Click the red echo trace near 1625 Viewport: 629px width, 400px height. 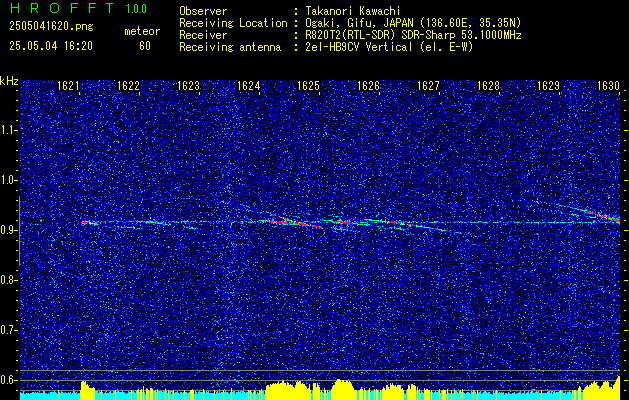tap(295, 223)
